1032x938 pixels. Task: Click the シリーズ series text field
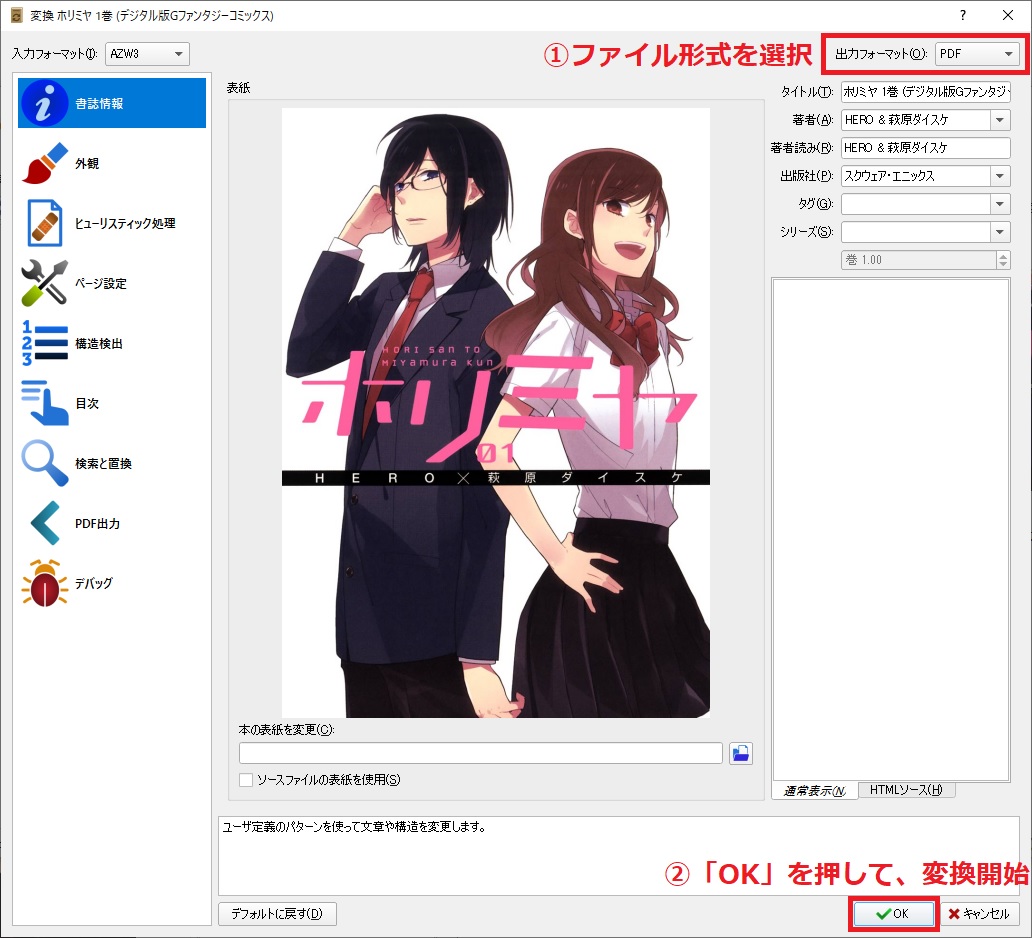tap(916, 232)
